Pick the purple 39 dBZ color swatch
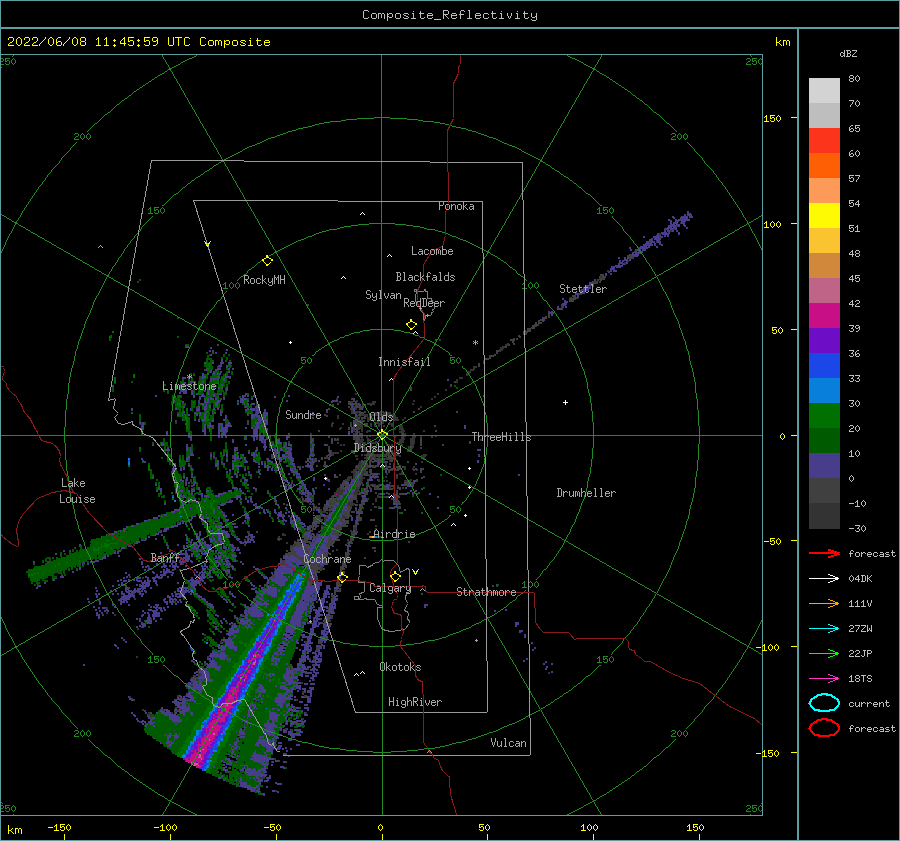The image size is (900, 841). coord(824,340)
